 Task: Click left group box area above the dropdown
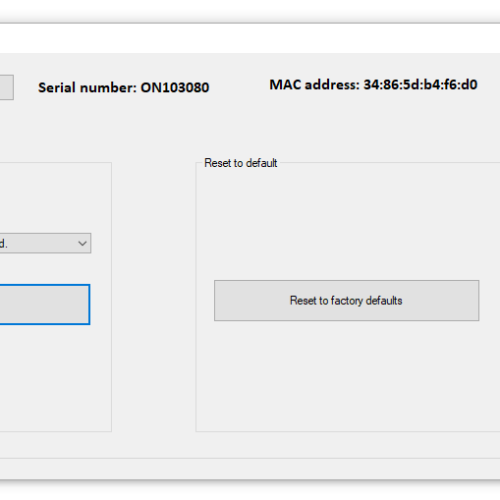point(53,197)
